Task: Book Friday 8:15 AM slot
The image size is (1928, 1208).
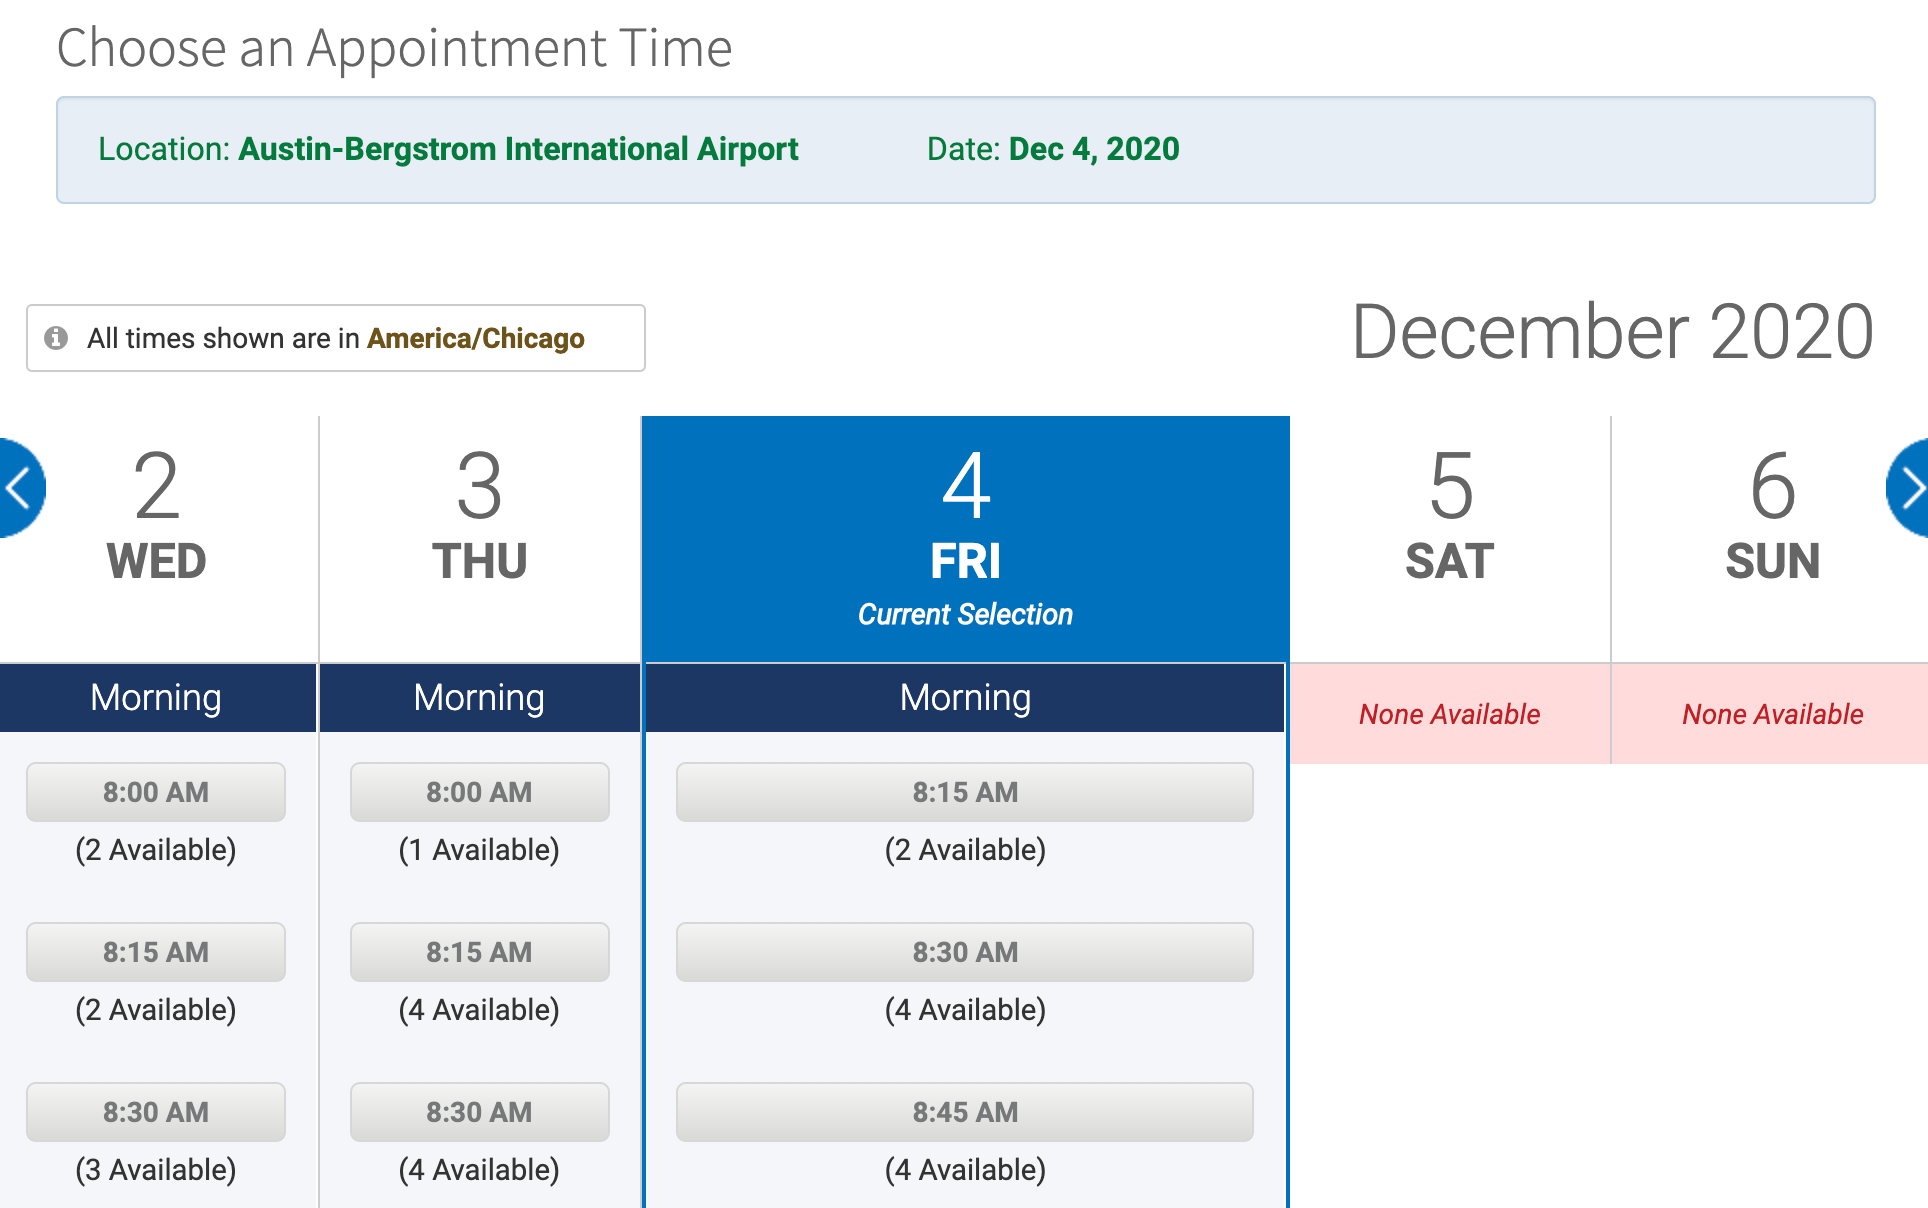Action: point(965,792)
